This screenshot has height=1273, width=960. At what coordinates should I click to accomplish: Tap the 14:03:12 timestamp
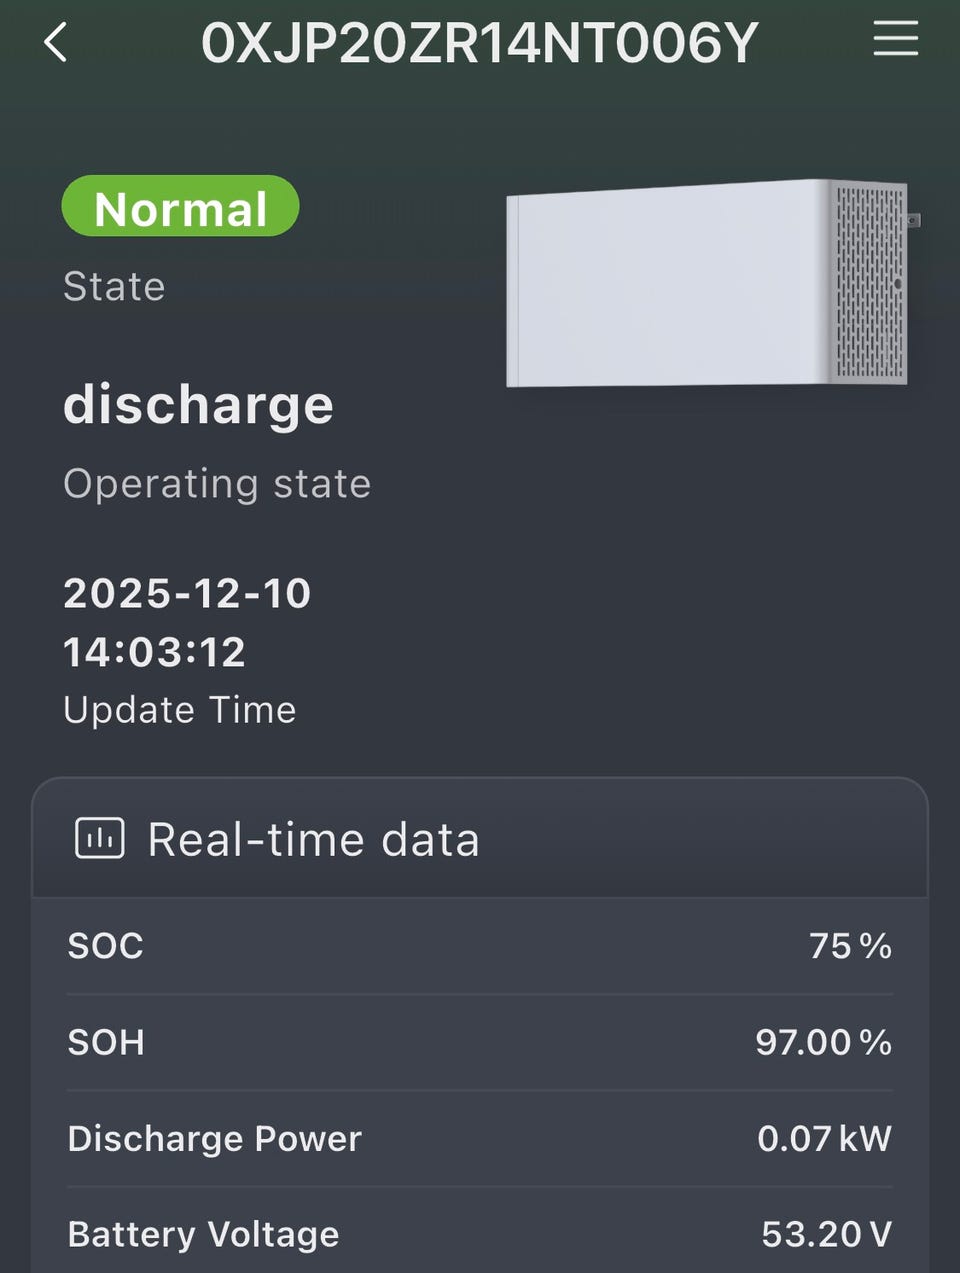click(154, 652)
